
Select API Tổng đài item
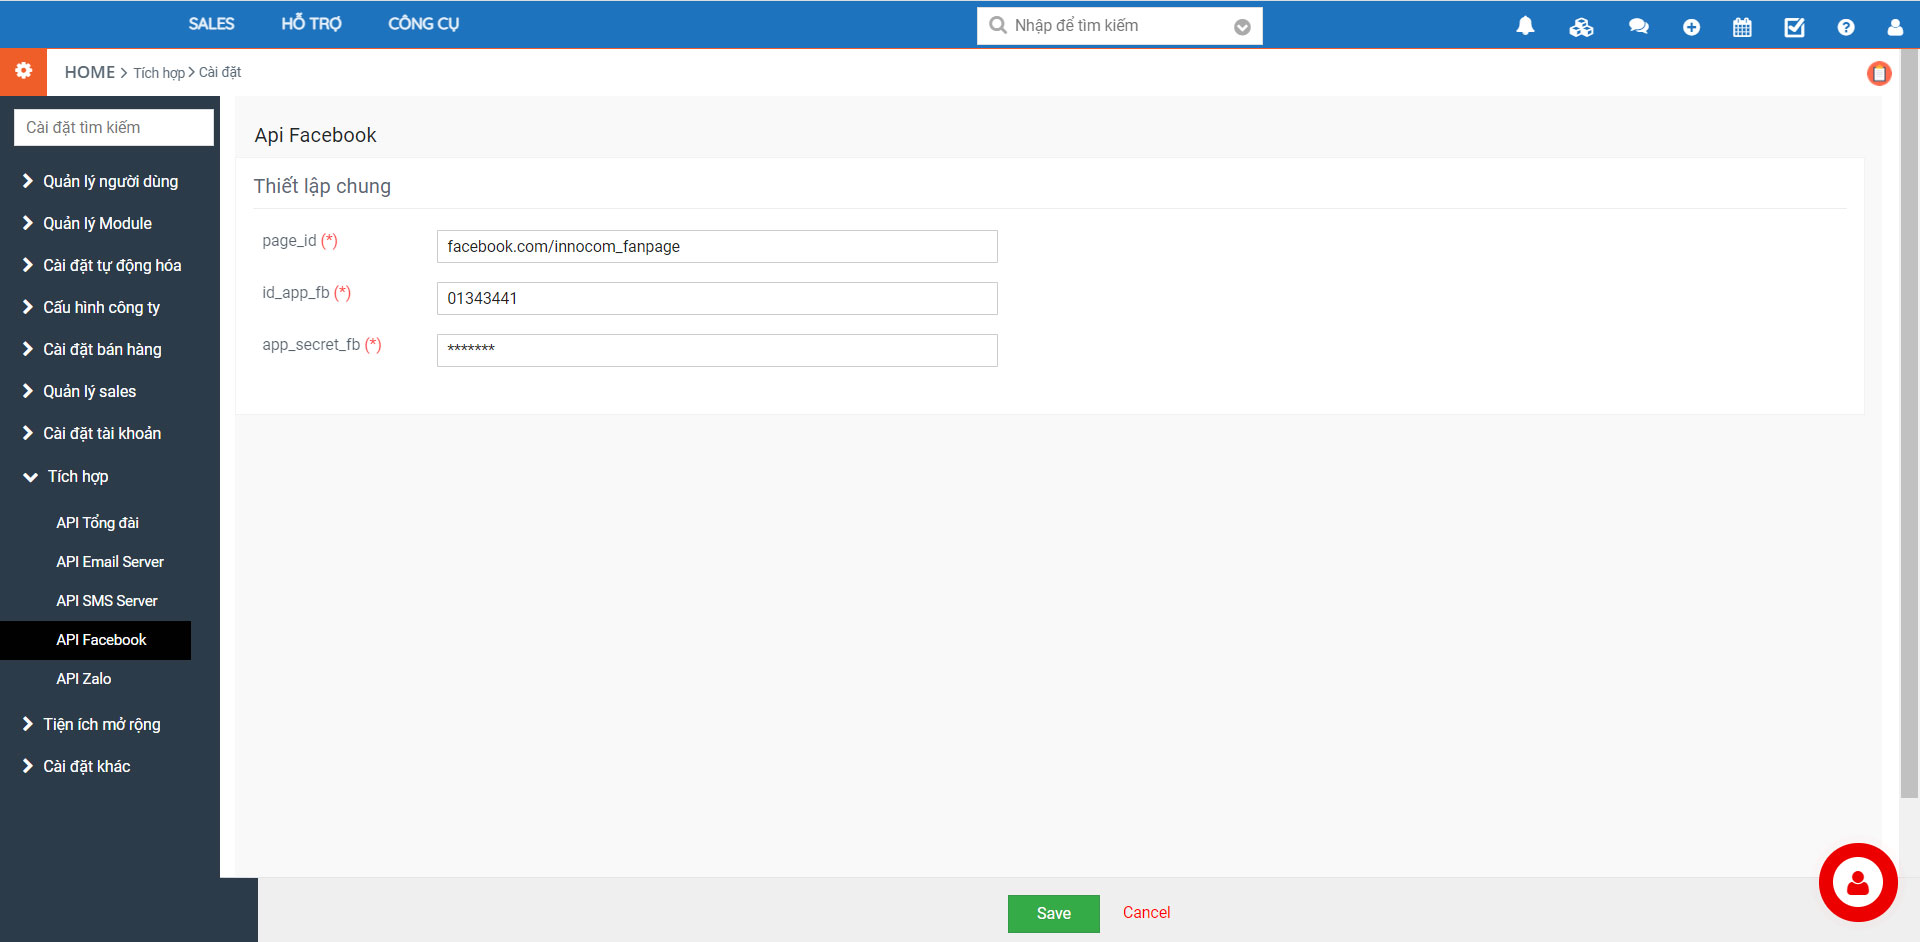[97, 523]
